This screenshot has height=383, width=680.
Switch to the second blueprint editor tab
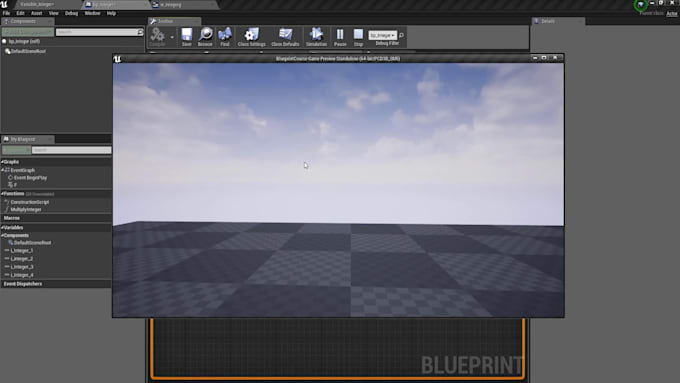coord(115,4)
